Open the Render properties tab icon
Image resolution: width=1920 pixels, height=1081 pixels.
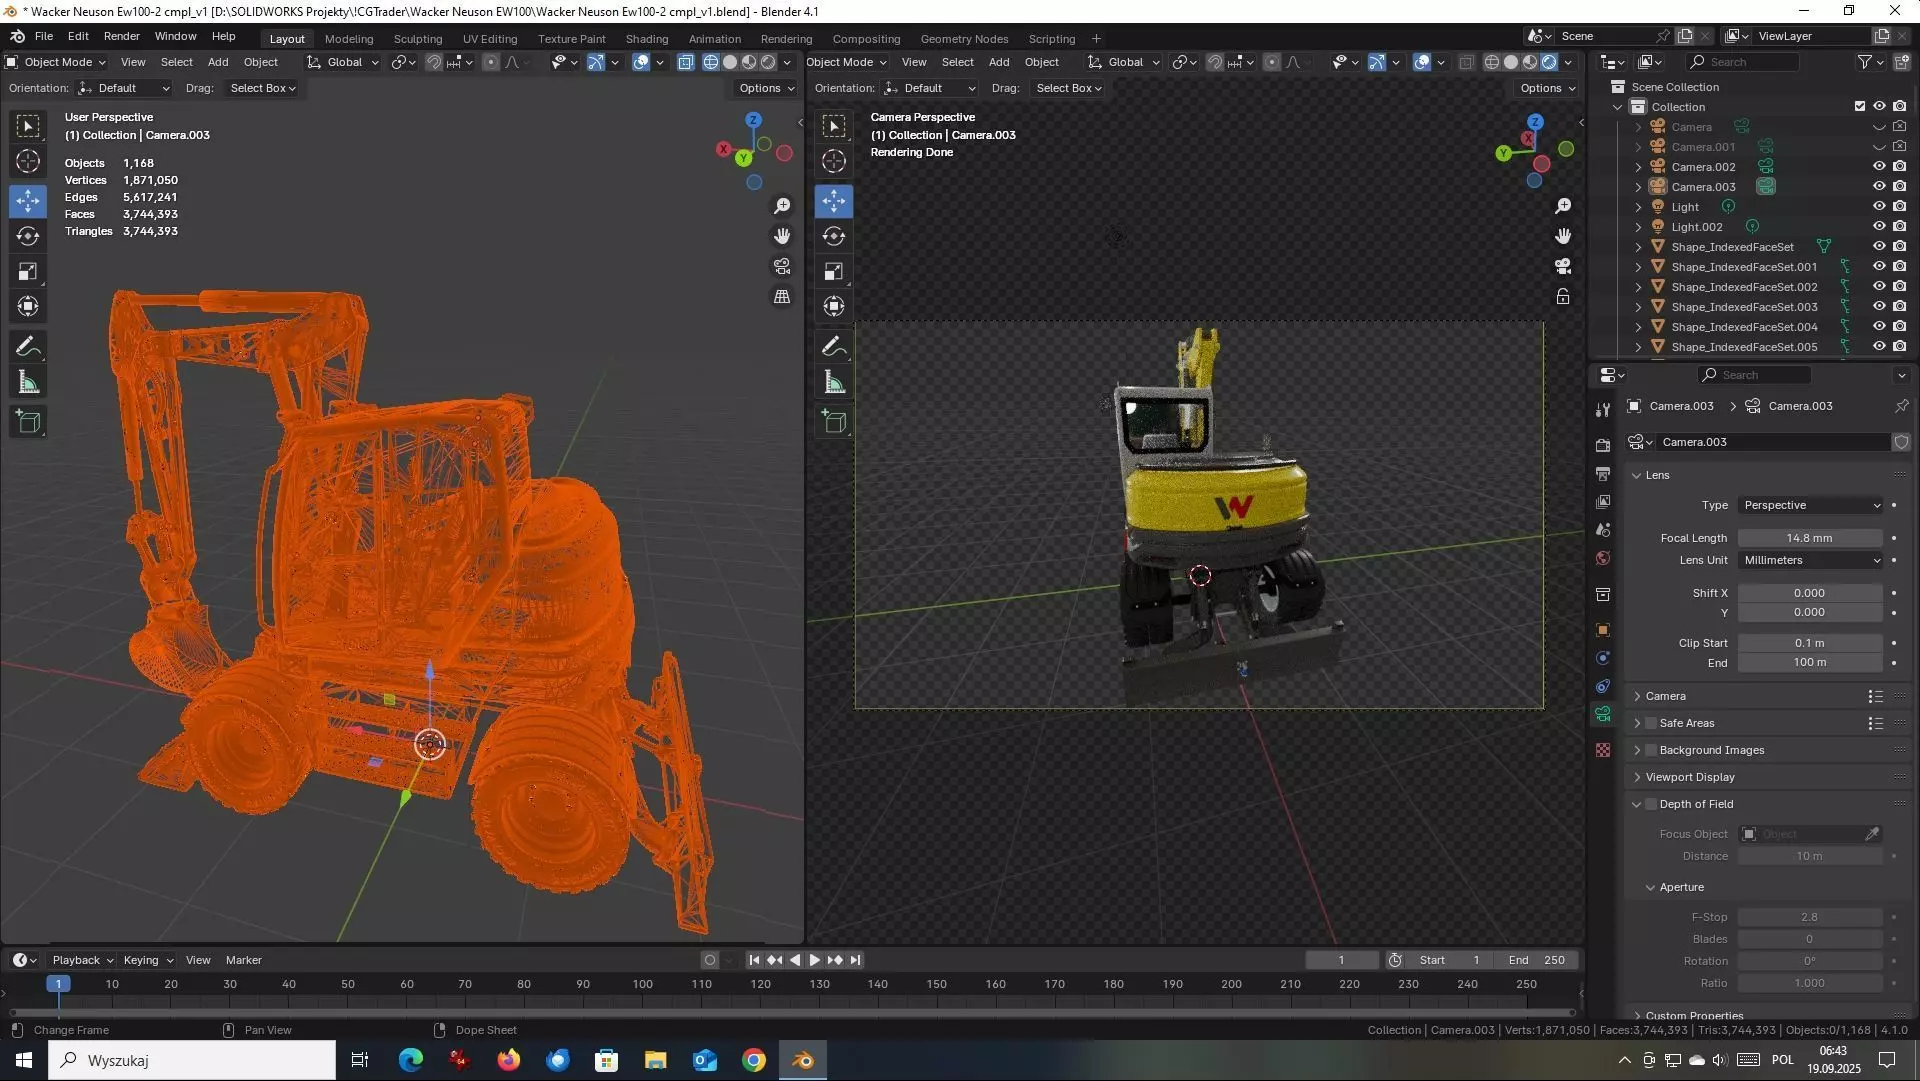tap(1603, 445)
